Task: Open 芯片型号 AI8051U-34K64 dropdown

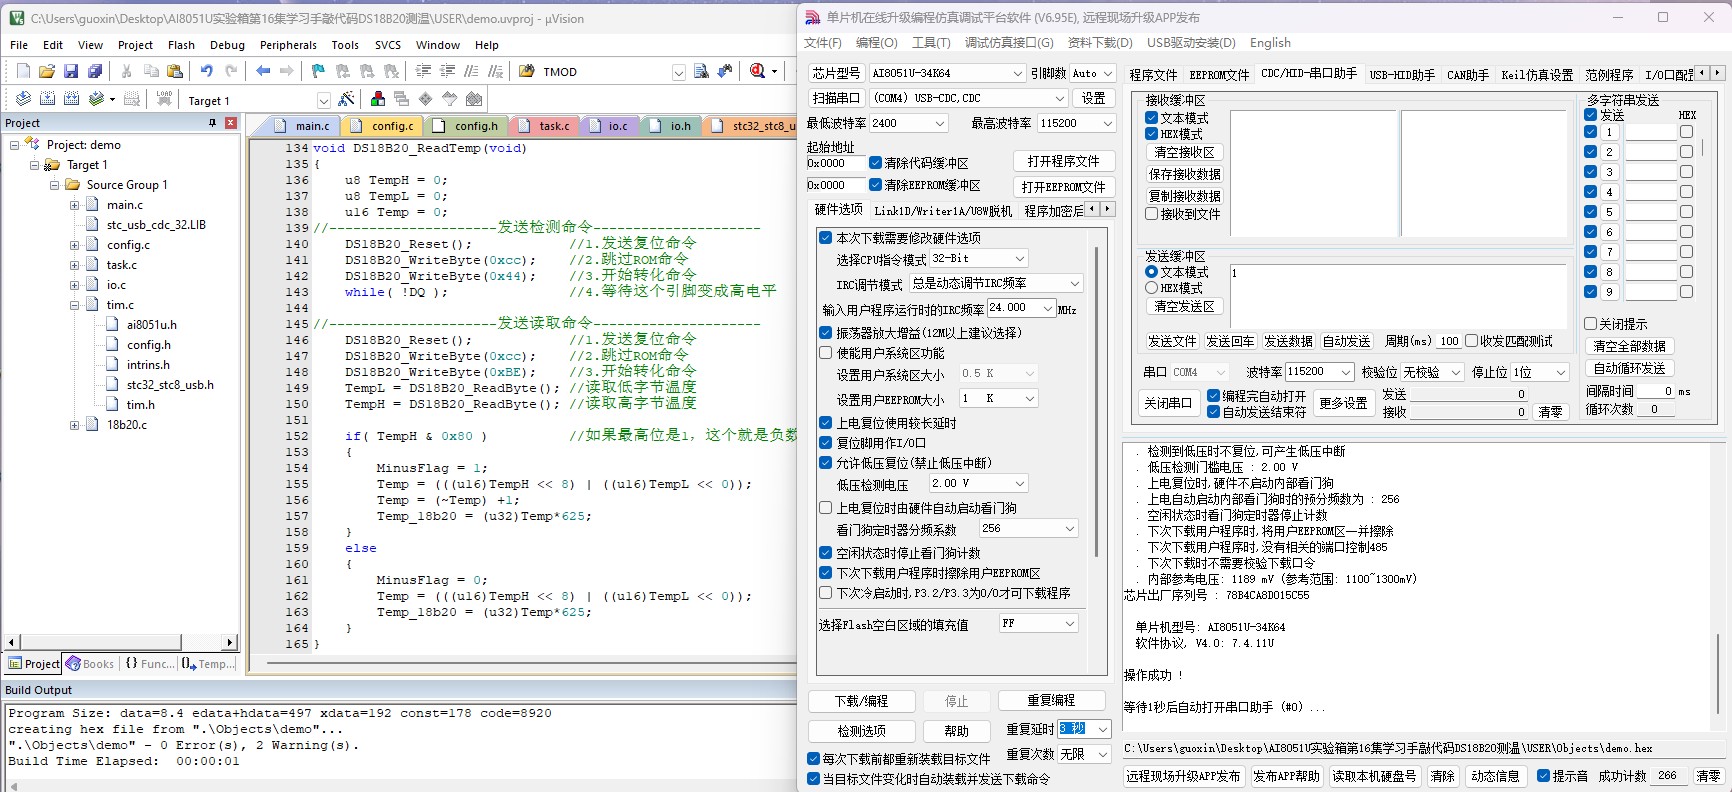Action: click(x=946, y=73)
